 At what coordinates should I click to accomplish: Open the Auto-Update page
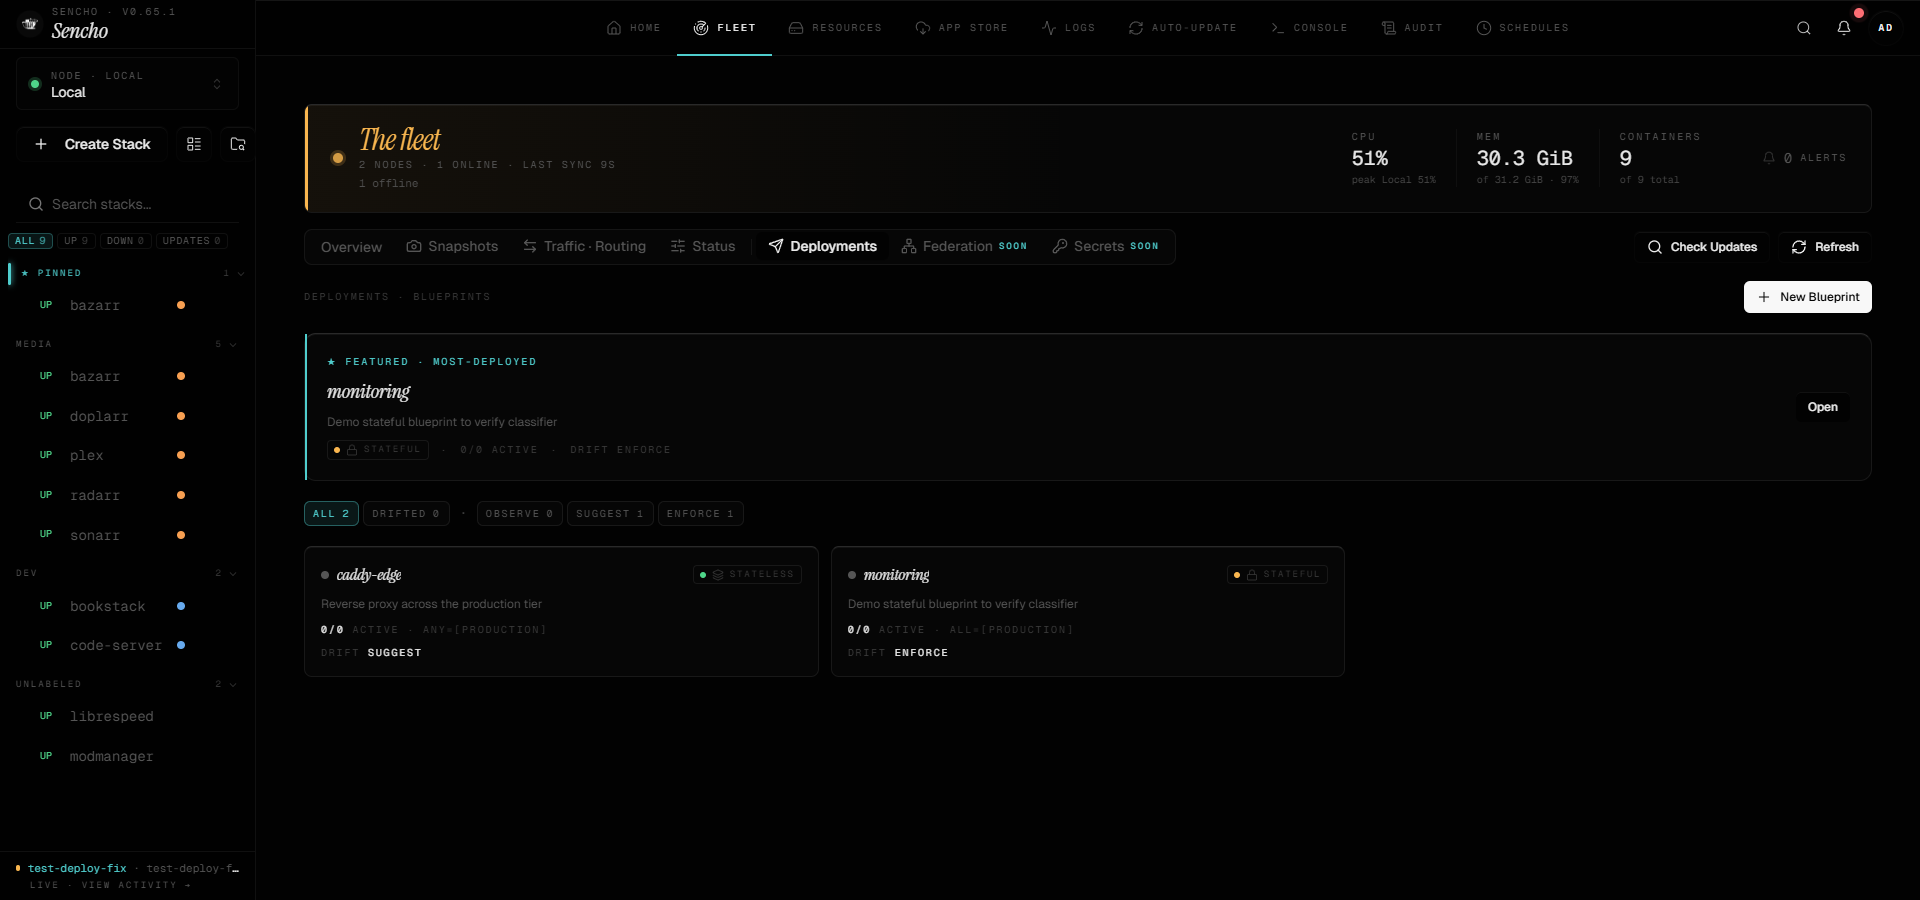(1183, 28)
